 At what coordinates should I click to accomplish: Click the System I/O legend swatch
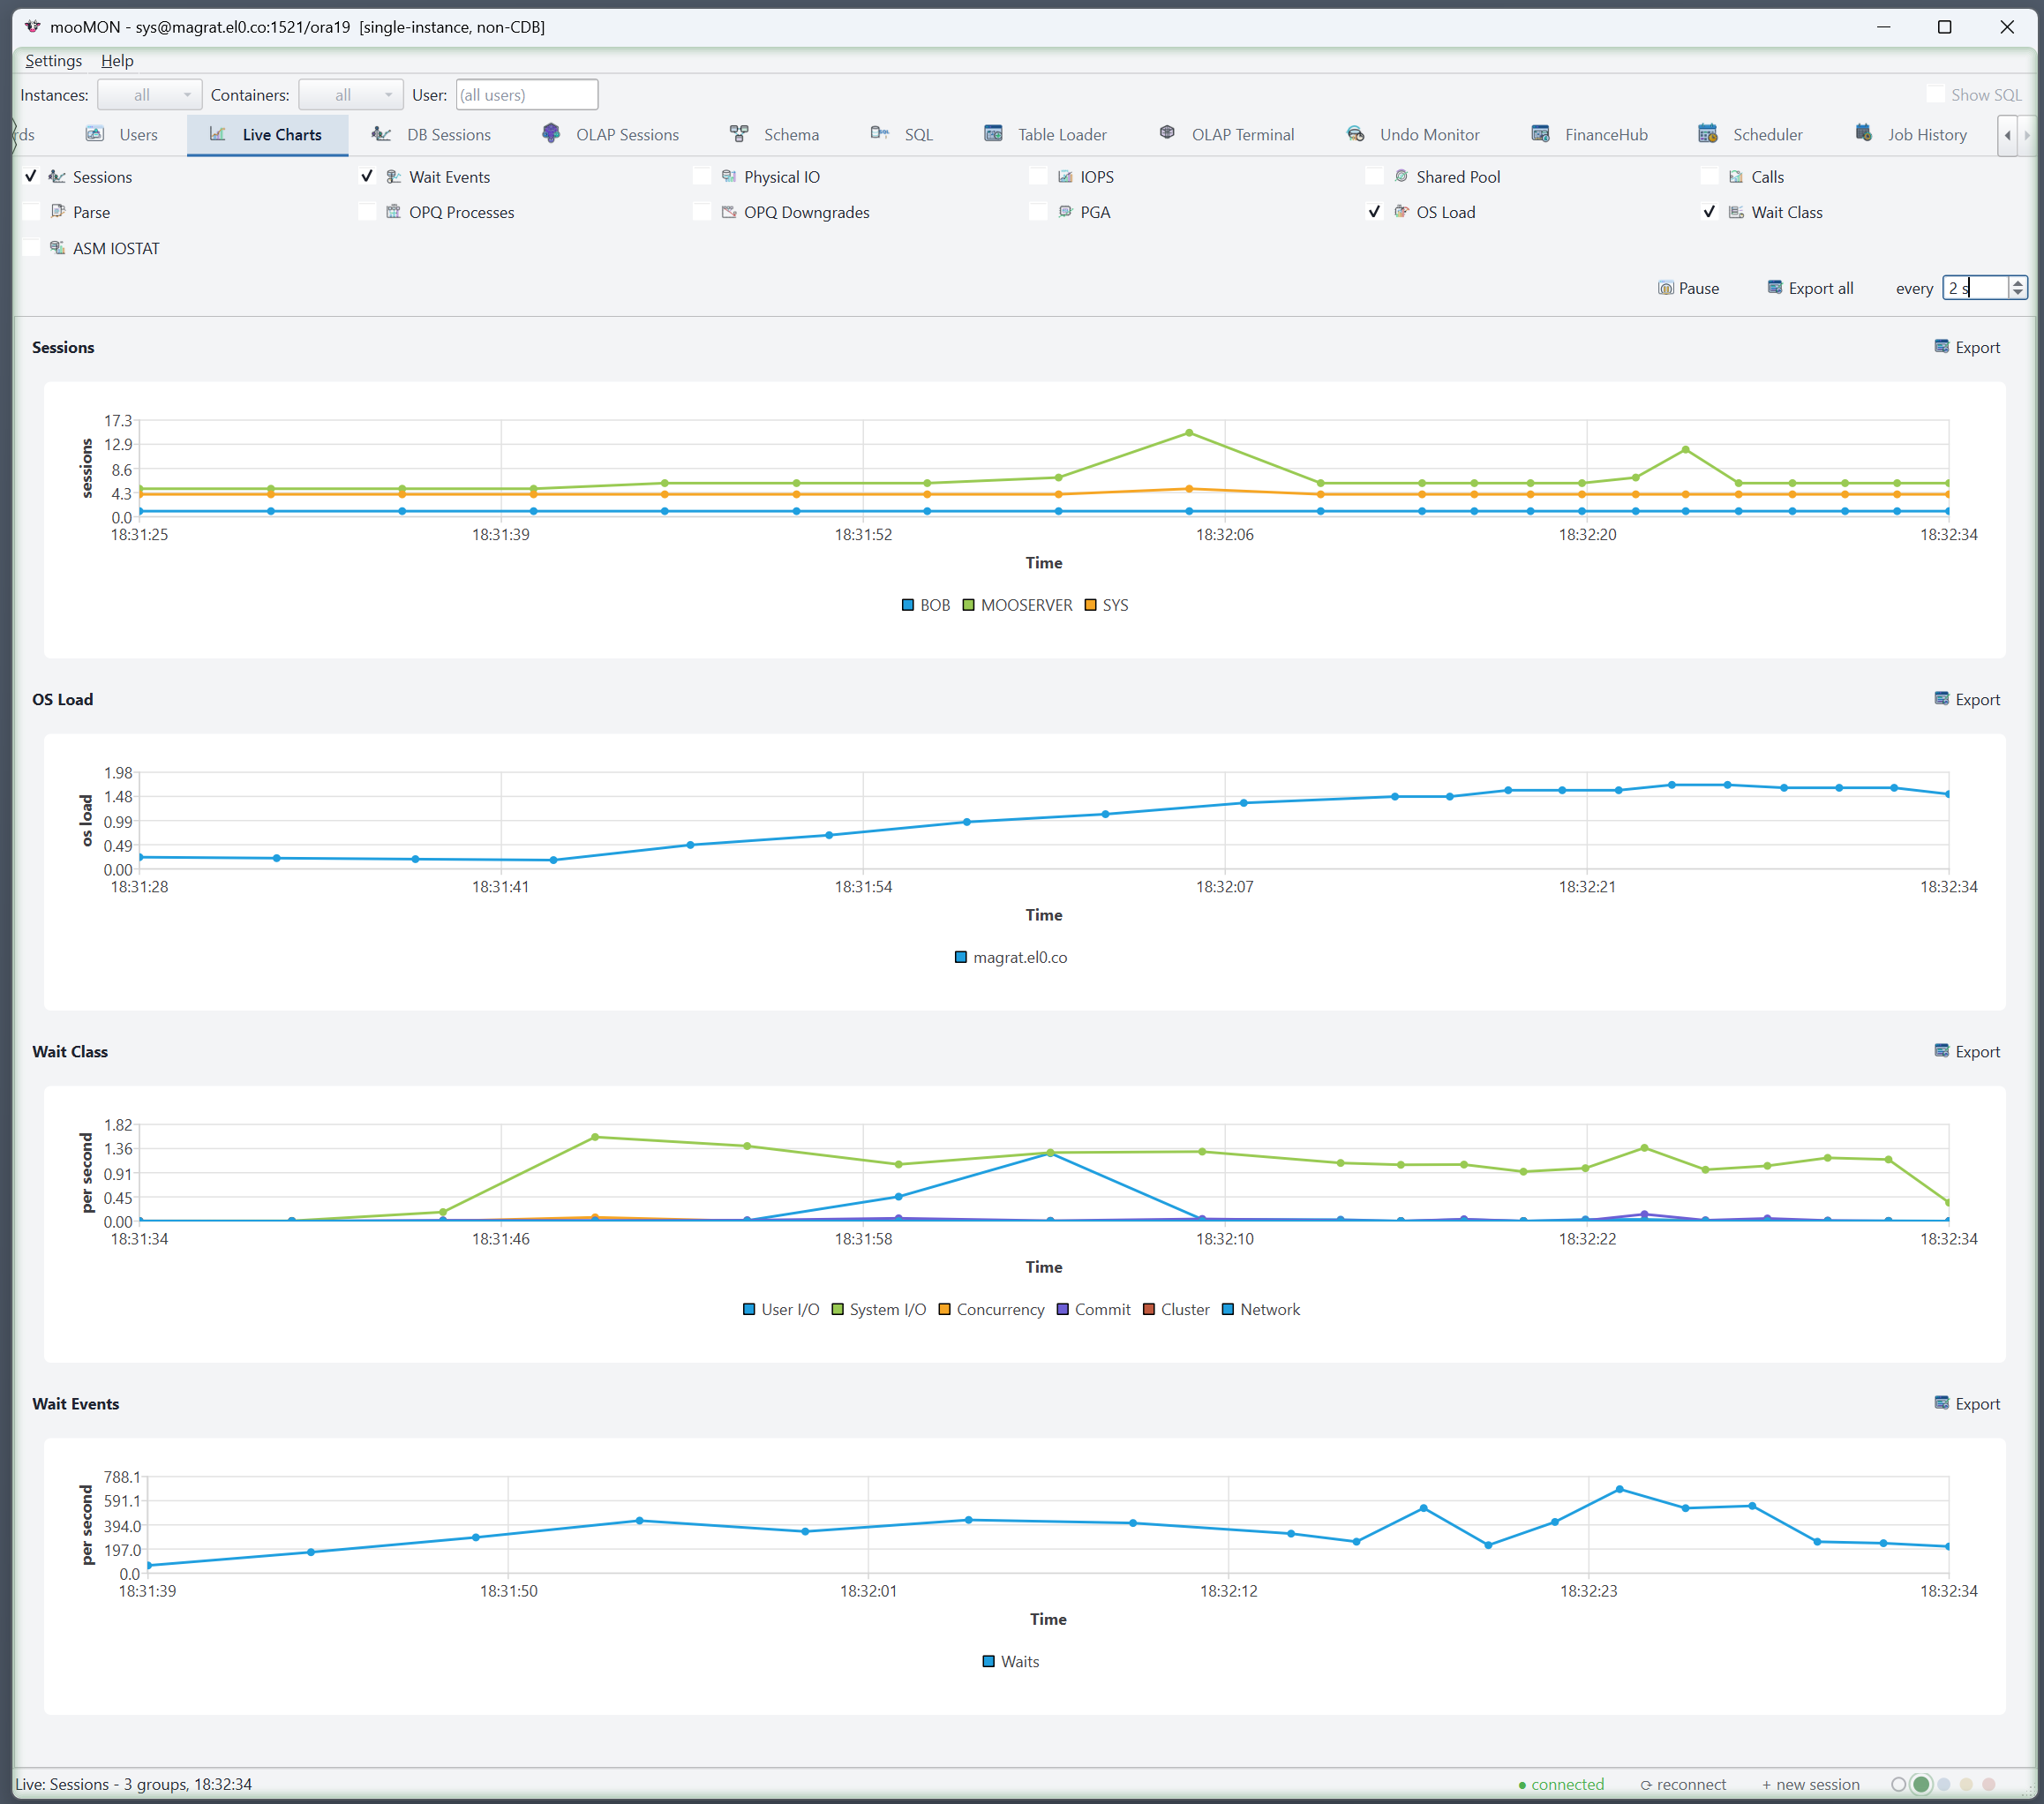coord(838,1309)
